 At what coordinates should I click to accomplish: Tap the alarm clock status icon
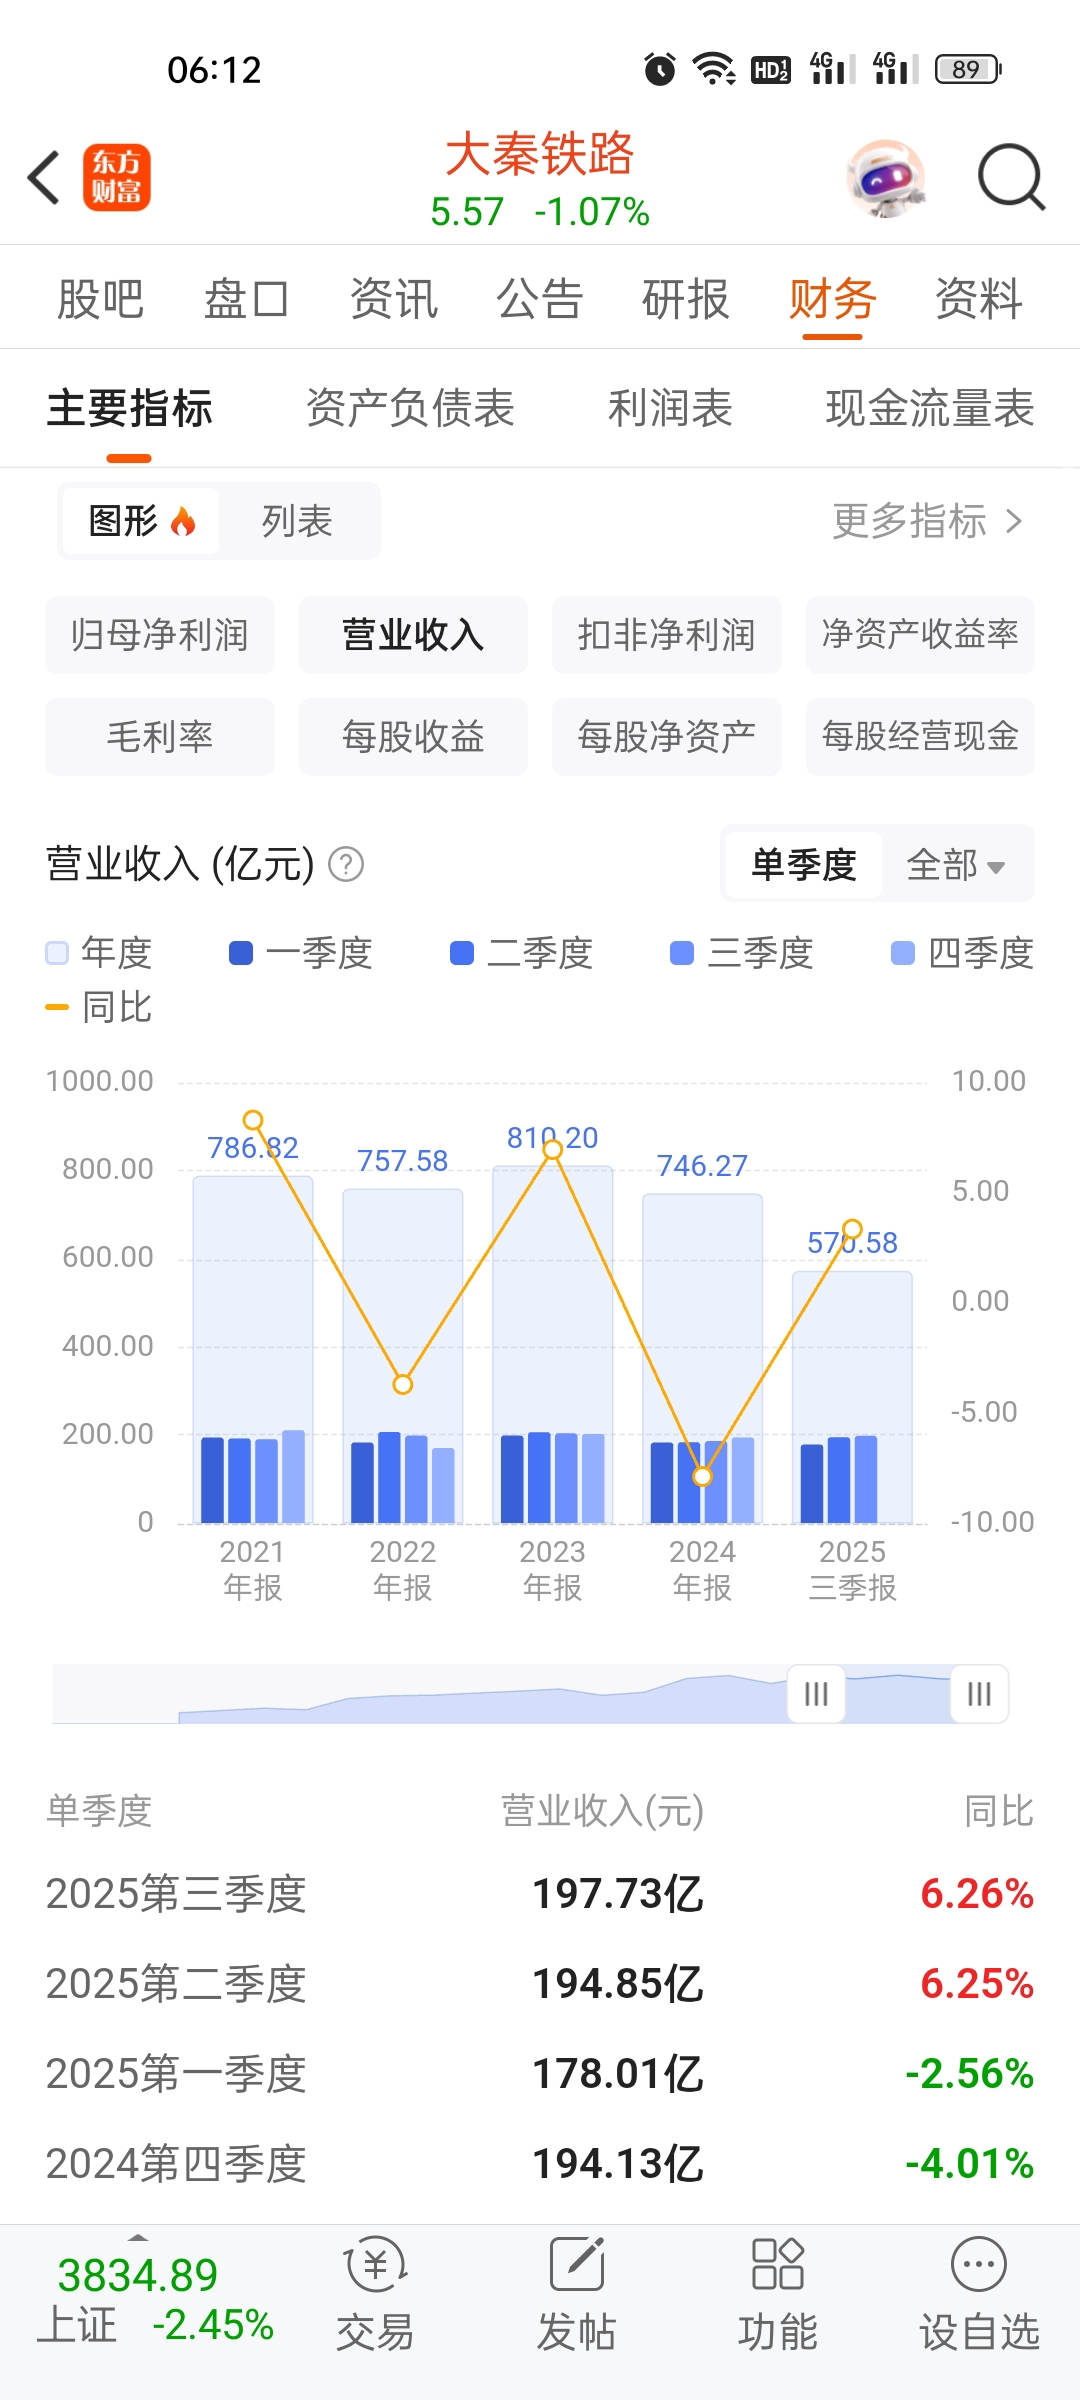pyautogui.click(x=659, y=69)
